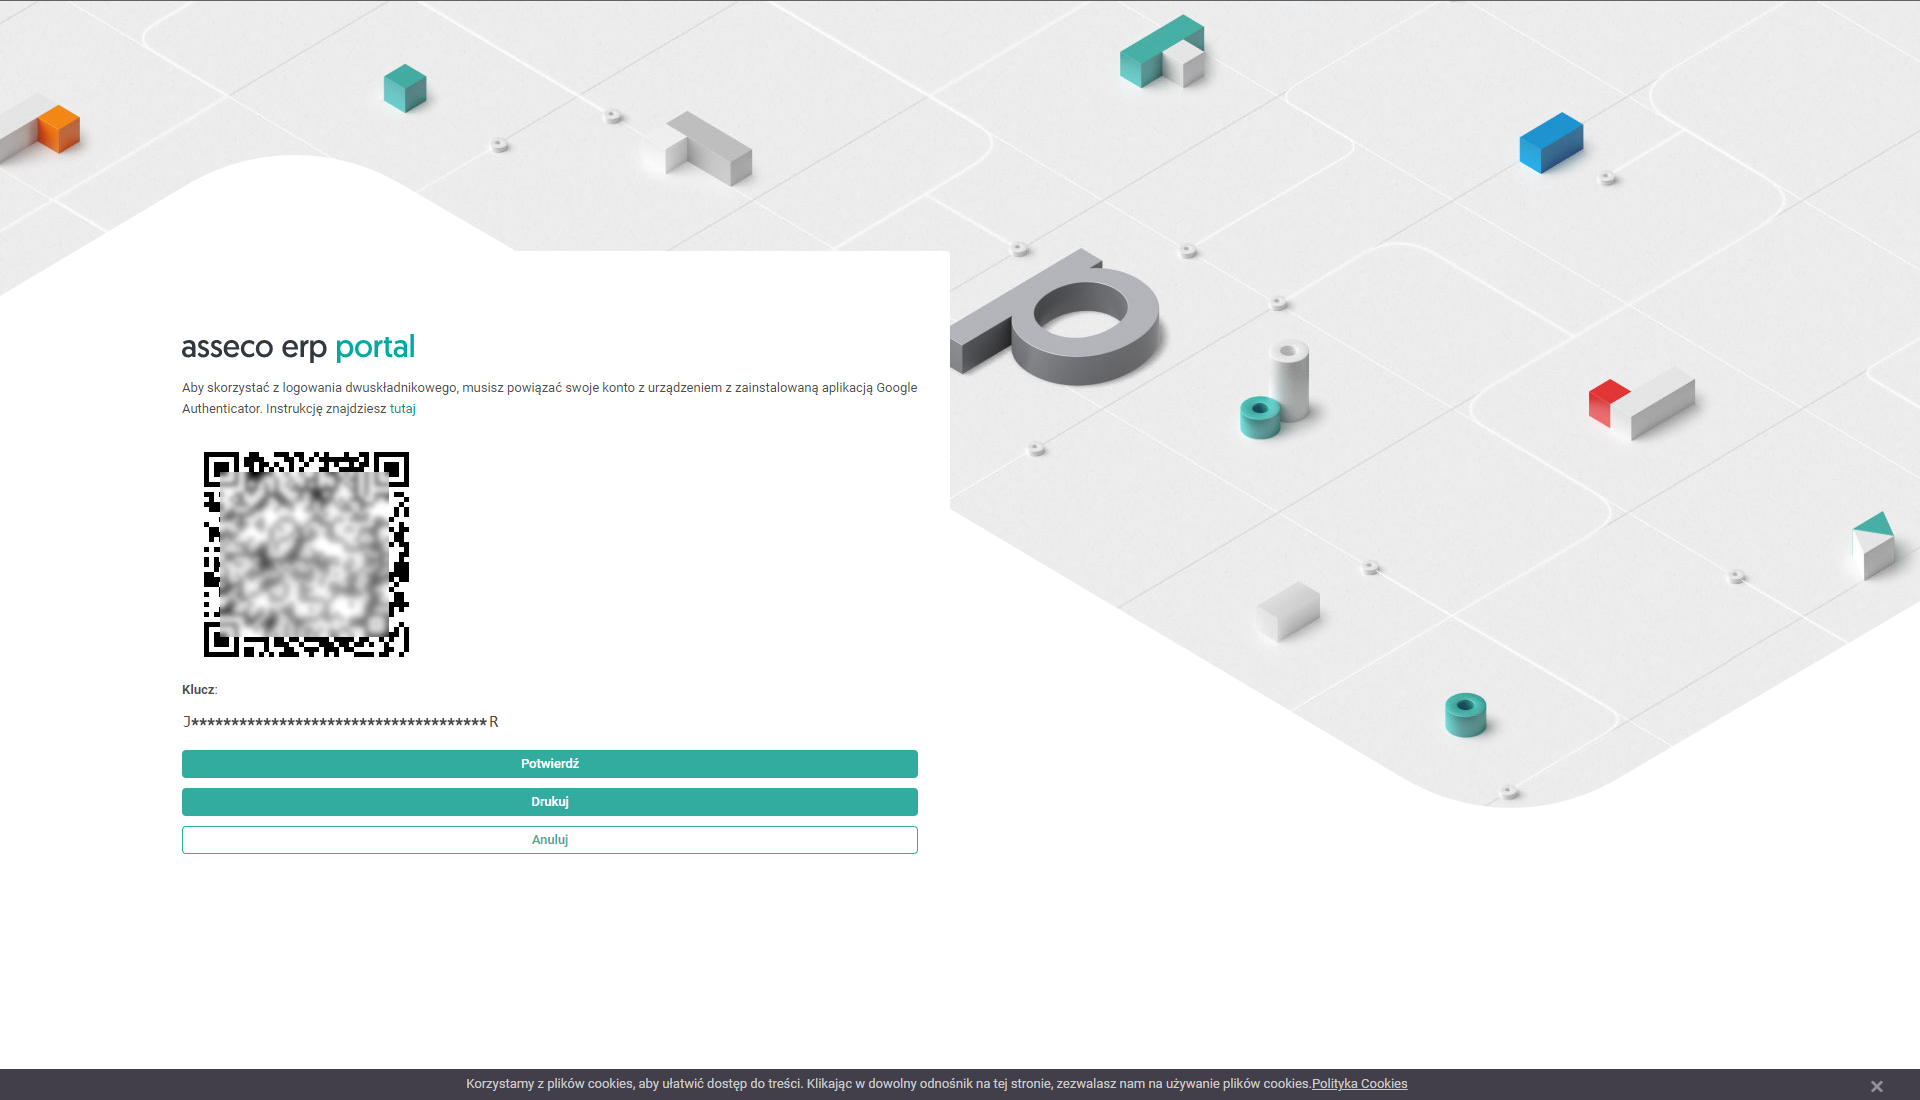The image size is (1920, 1100).
Task: Click the orange cube graphic
Action: pos(59,129)
